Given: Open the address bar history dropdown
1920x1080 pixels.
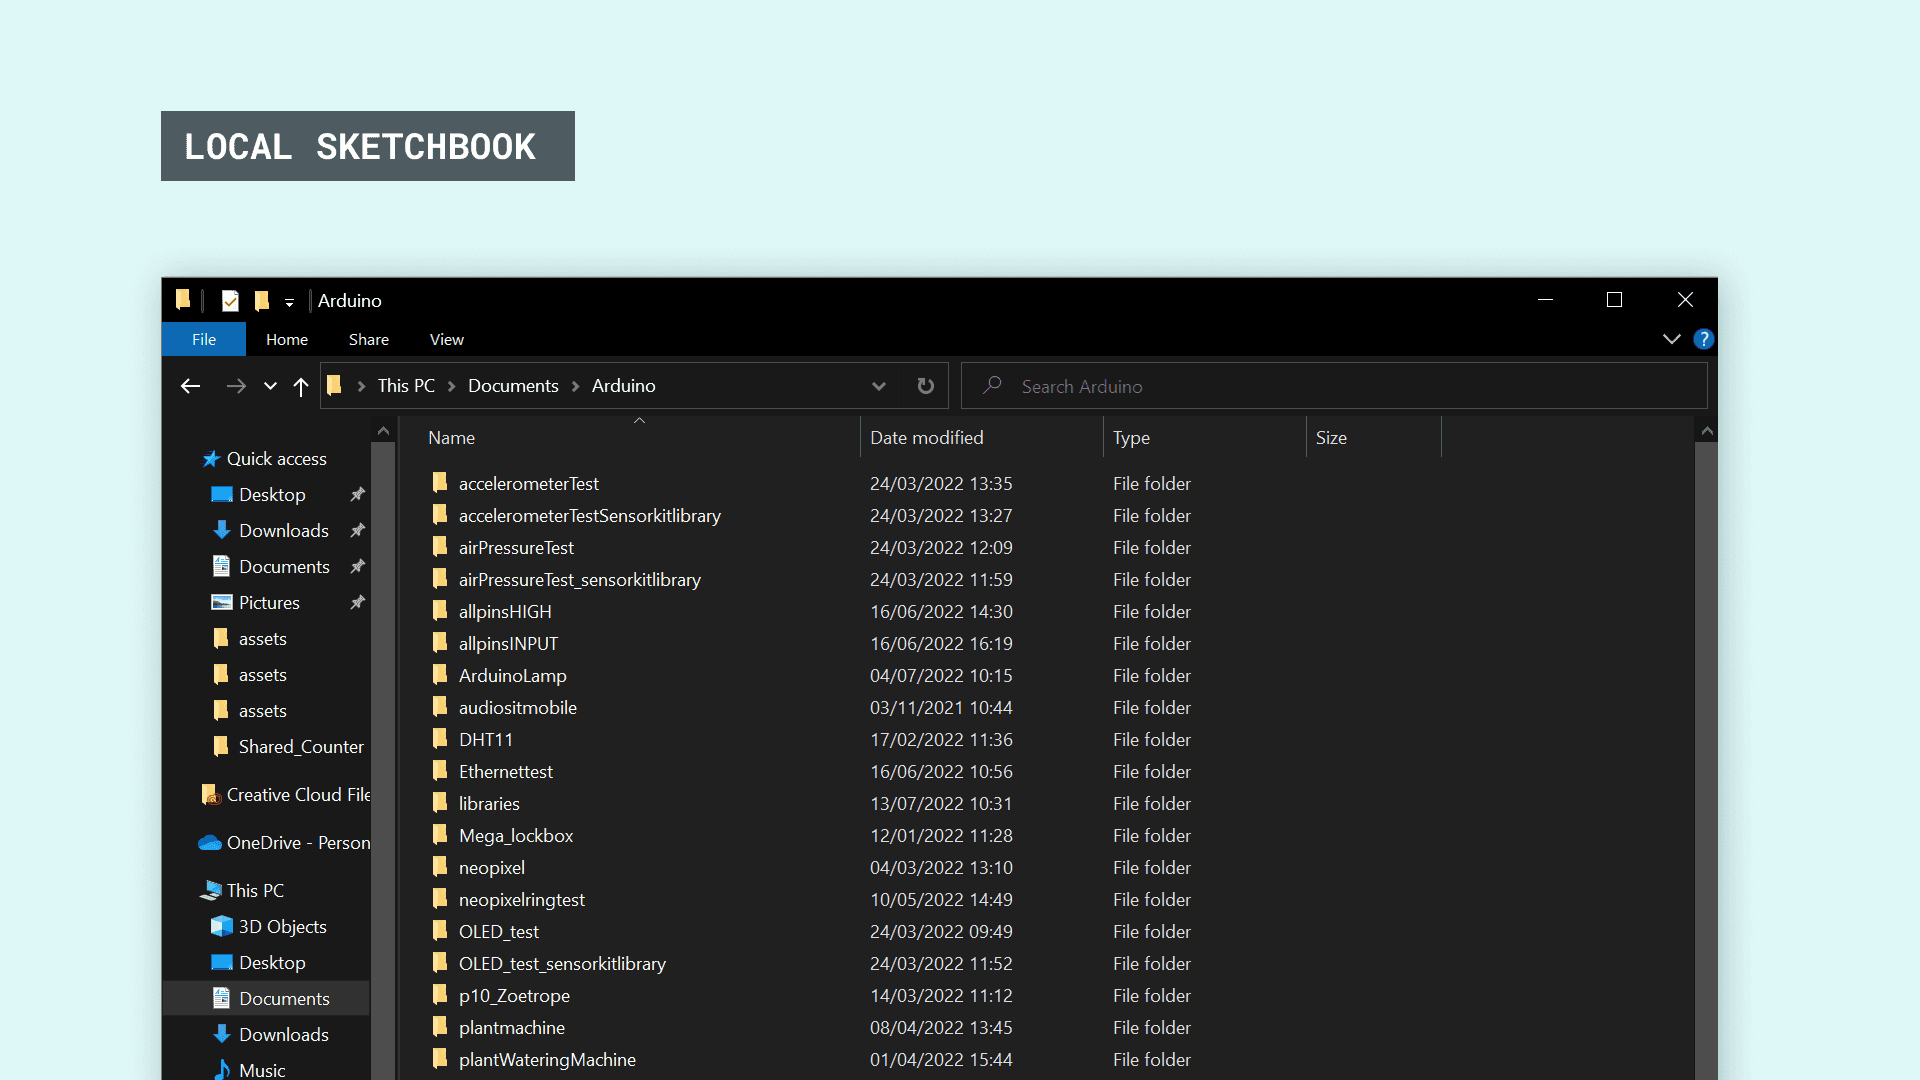Looking at the screenshot, I should click(x=878, y=386).
